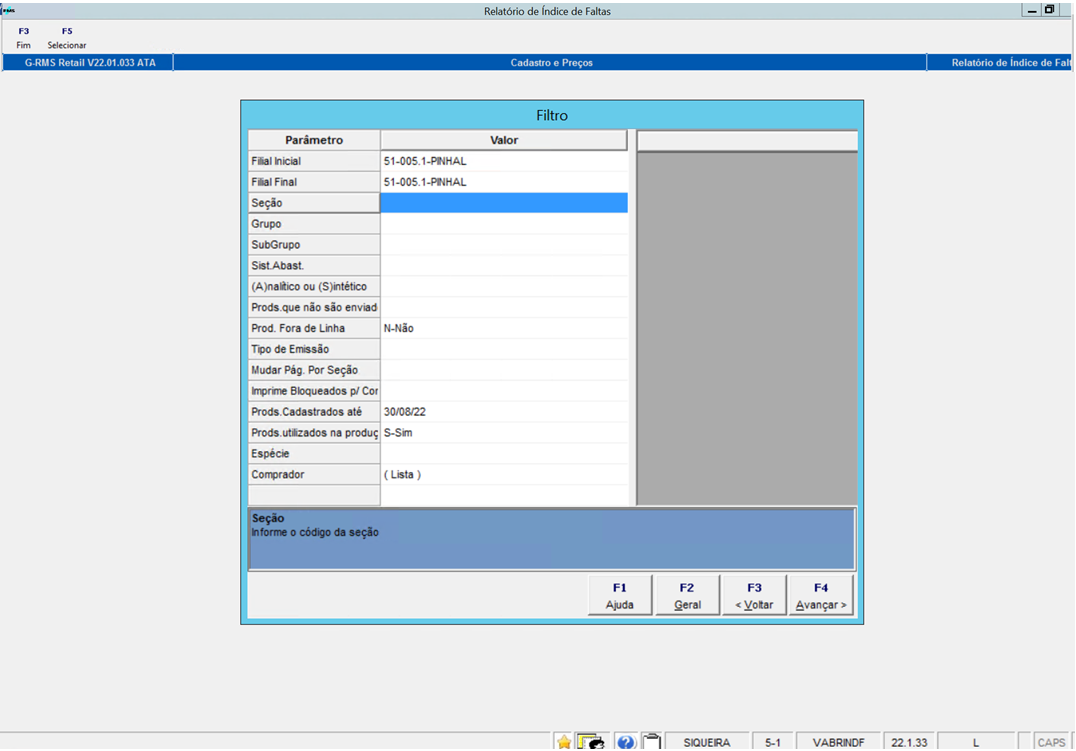Click the Sist.Abast. value field
The width and height of the screenshot is (1076, 751).
pos(504,266)
